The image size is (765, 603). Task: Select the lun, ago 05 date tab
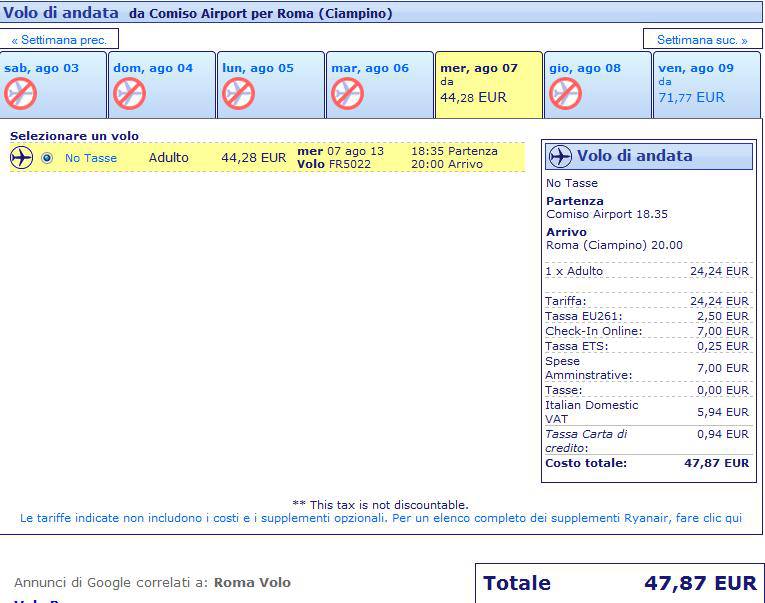(x=271, y=85)
